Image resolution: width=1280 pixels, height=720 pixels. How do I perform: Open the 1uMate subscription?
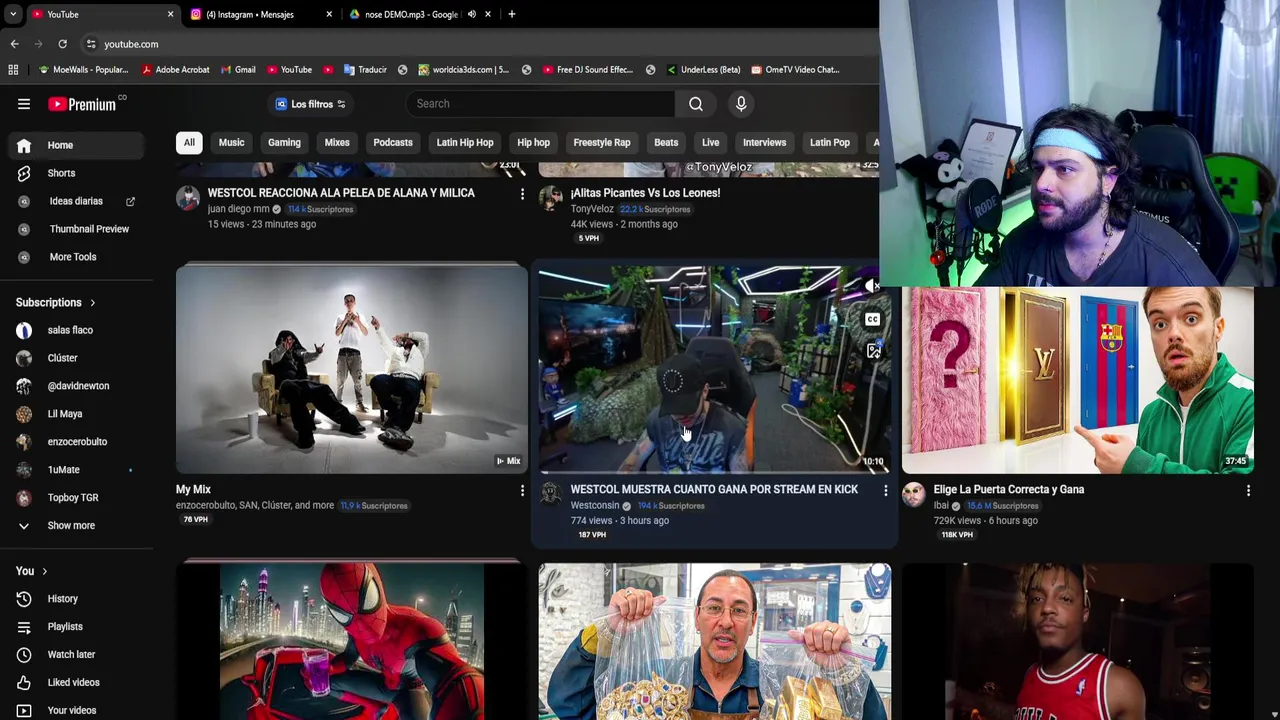[76, 470]
